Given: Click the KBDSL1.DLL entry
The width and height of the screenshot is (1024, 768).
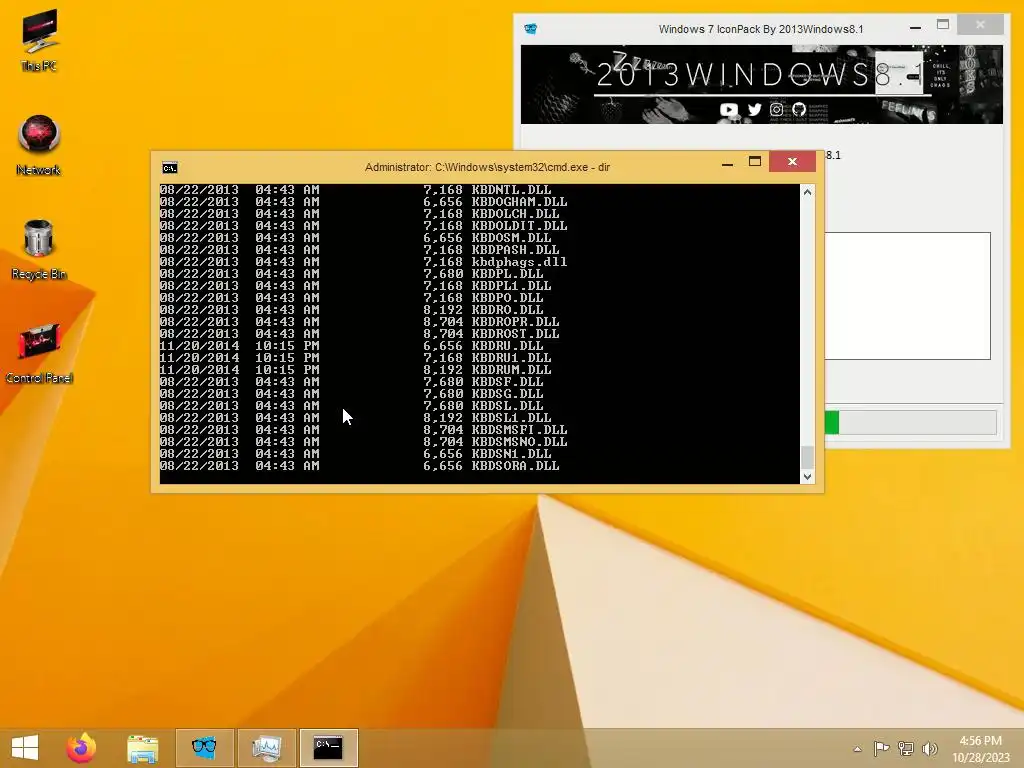Looking at the screenshot, I should click(355, 417).
